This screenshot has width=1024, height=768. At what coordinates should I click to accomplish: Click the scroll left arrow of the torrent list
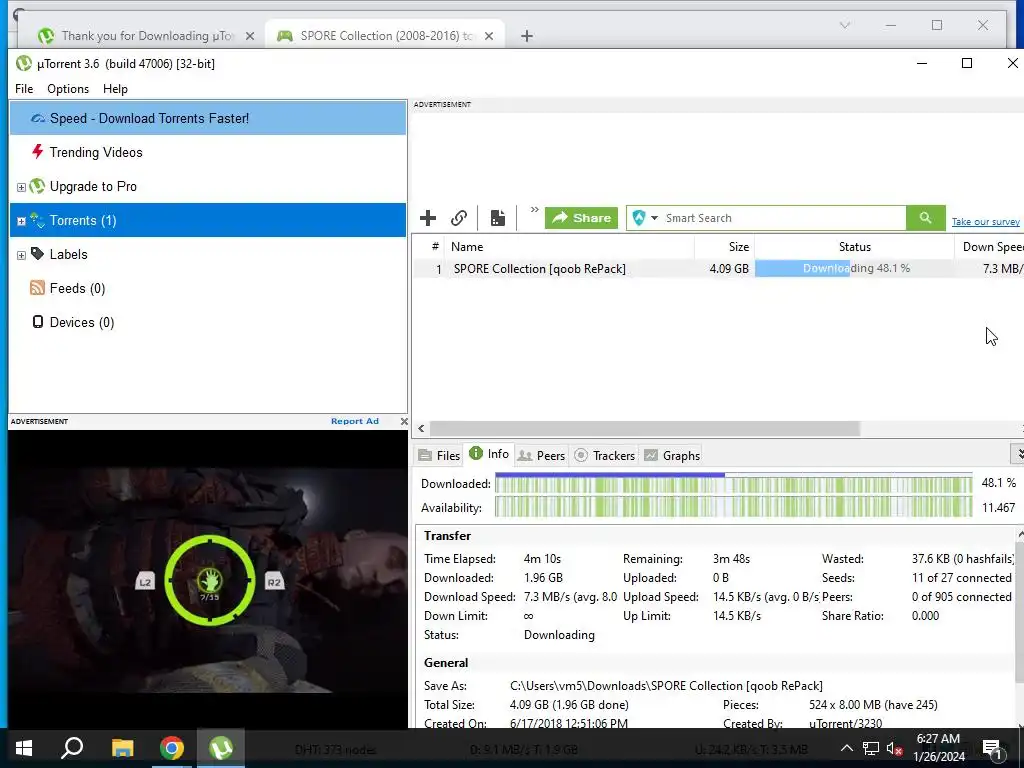click(x=421, y=428)
